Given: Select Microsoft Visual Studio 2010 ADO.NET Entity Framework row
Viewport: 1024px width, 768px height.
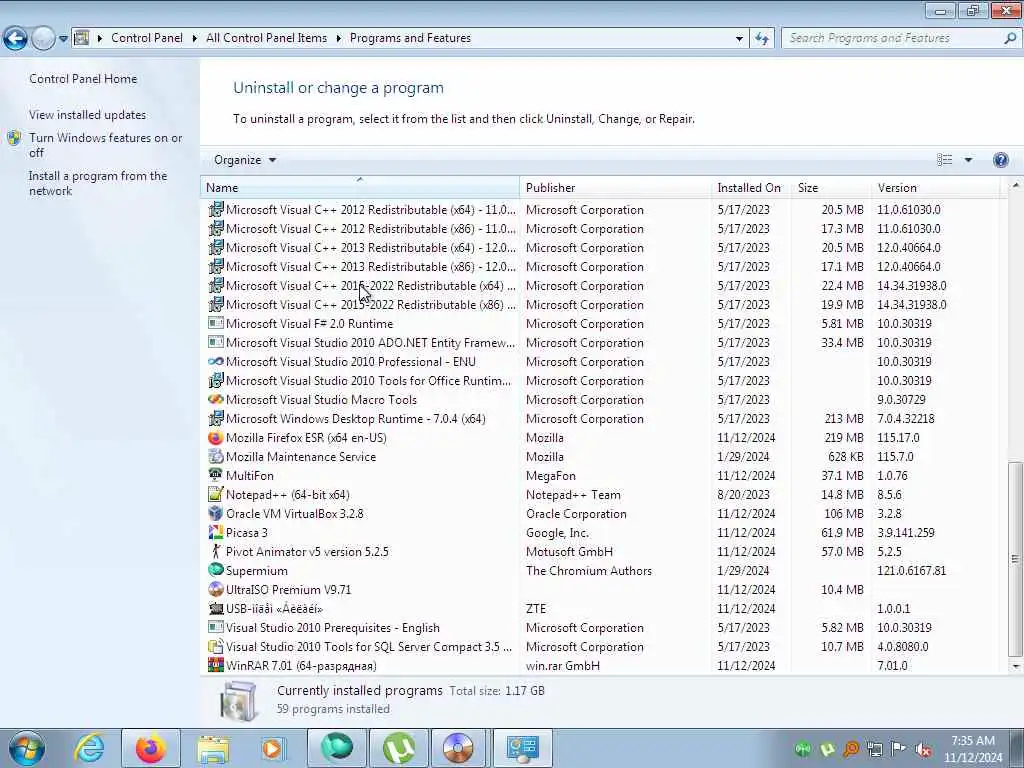Looking at the screenshot, I should click(601, 342).
